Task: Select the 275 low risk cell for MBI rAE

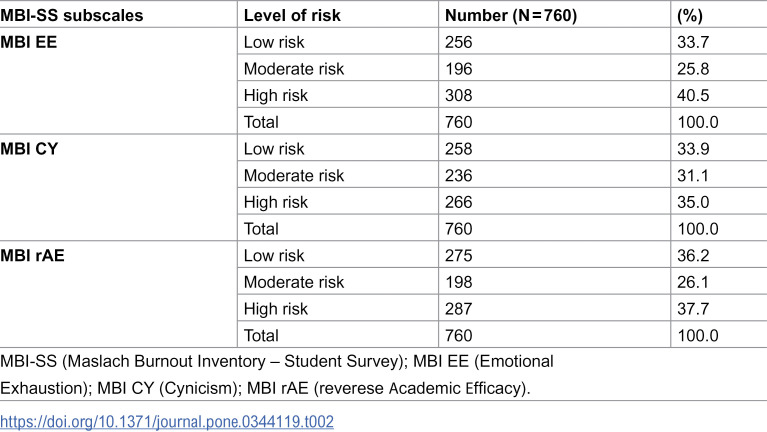Action: click(x=458, y=255)
